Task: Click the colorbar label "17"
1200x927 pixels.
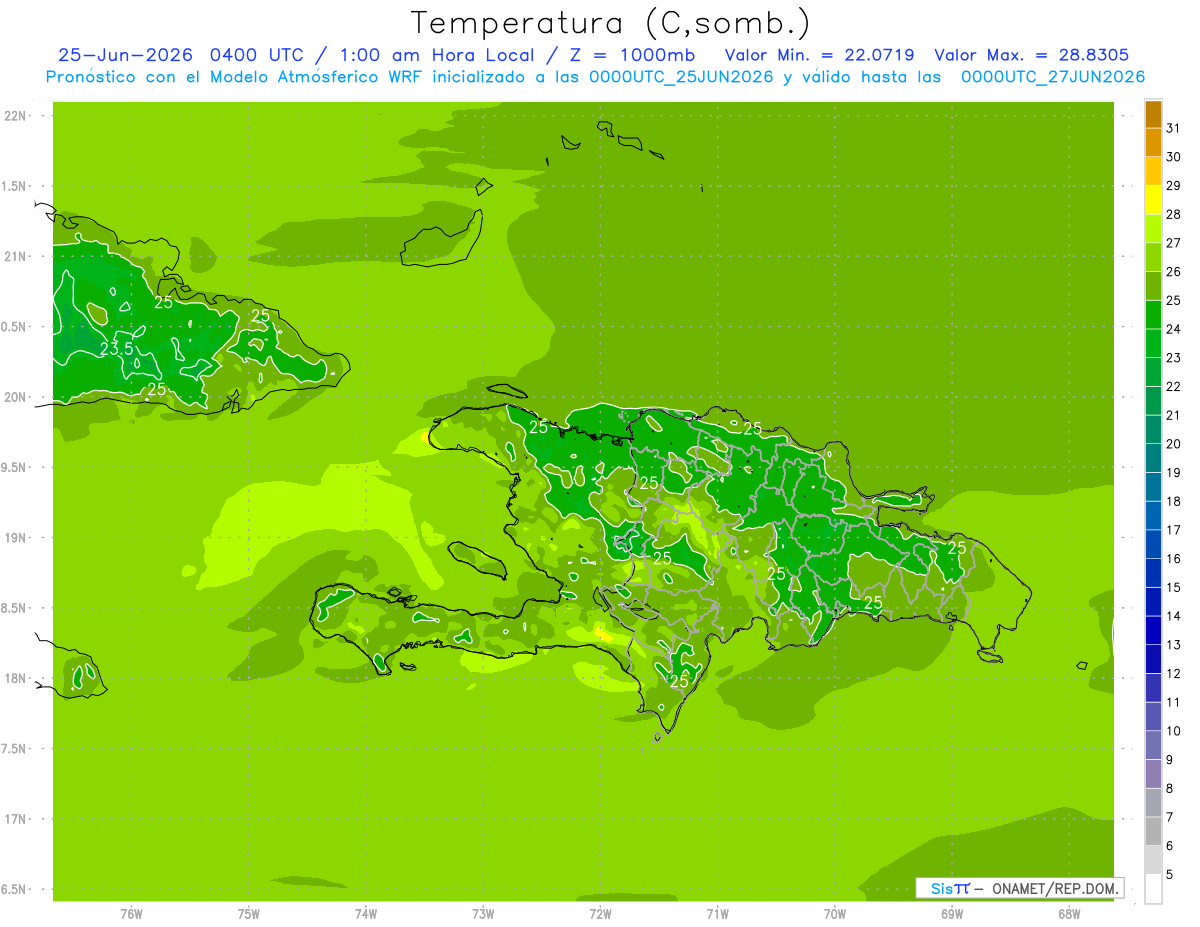Action: point(1174,530)
